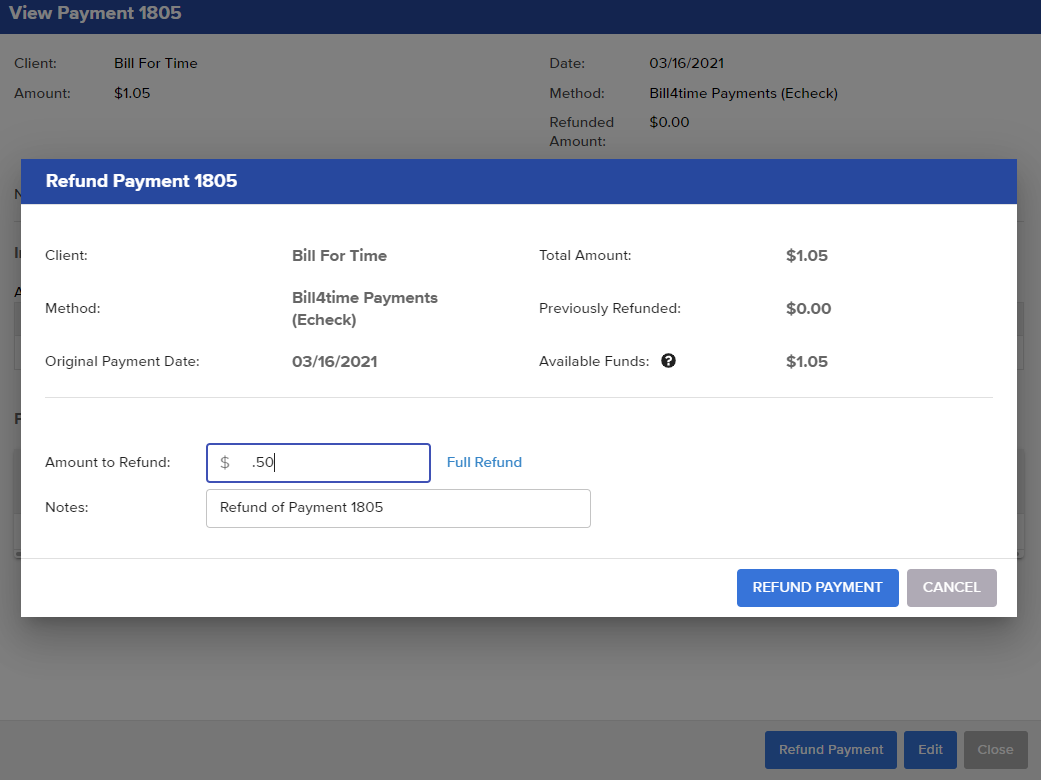
Task: Click the Available Funds label
Action: (594, 361)
